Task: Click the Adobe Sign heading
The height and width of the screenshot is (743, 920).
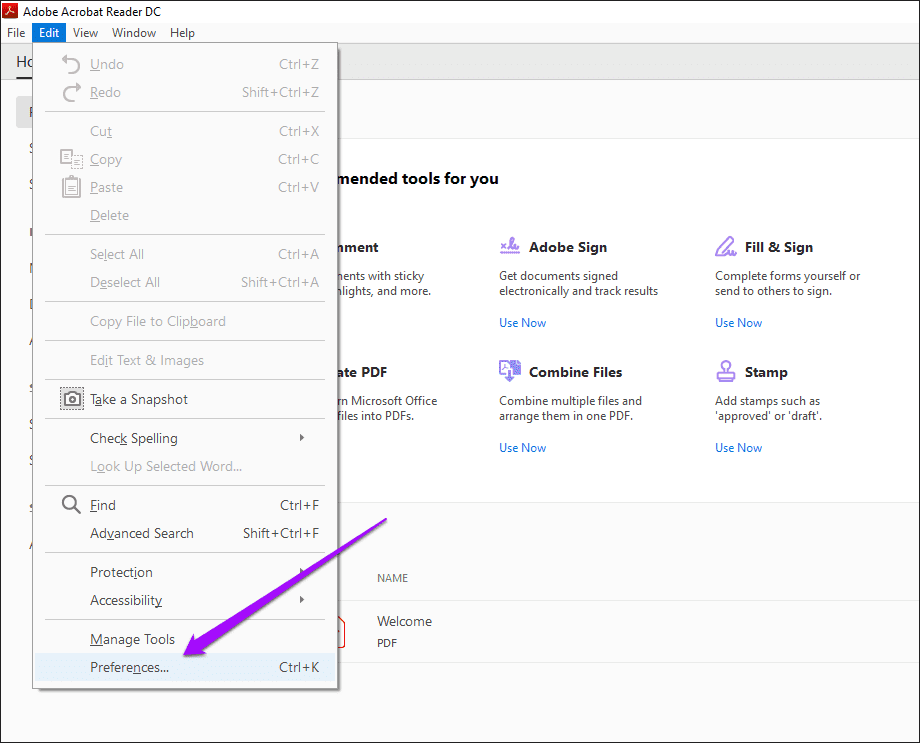Action: (567, 247)
